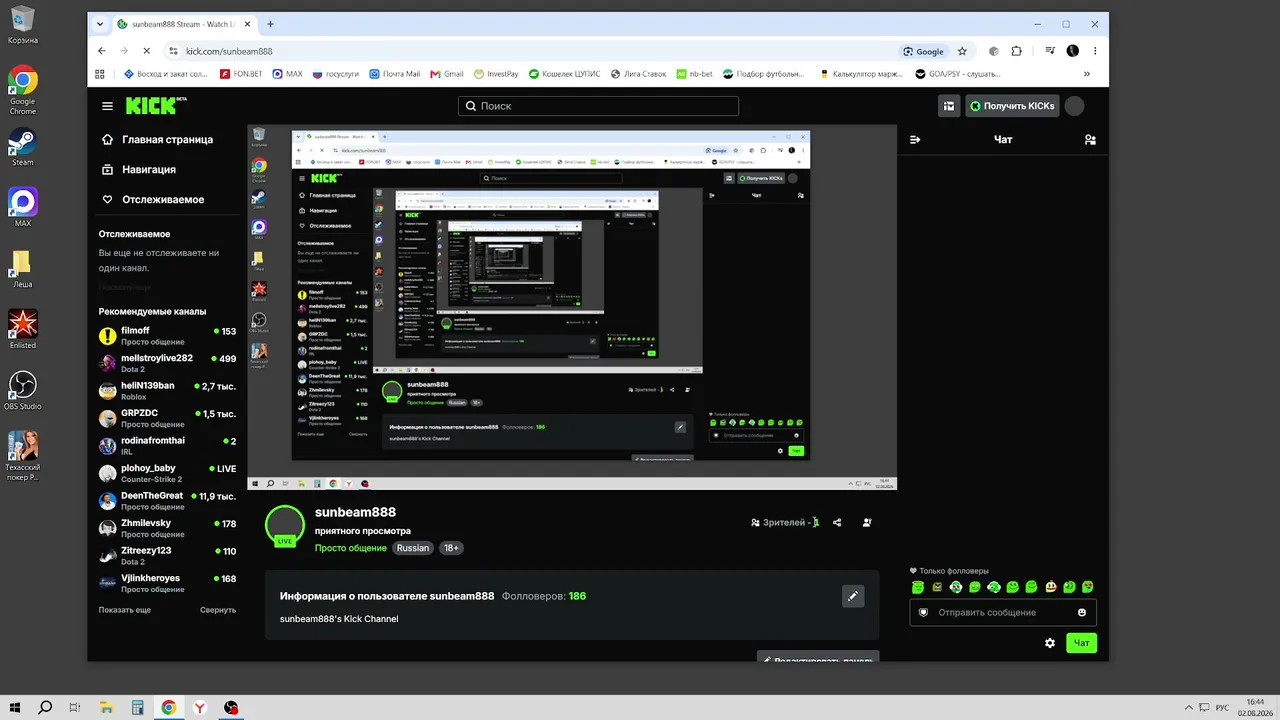
Task: Focus the Поиск search field
Action: click(598, 106)
